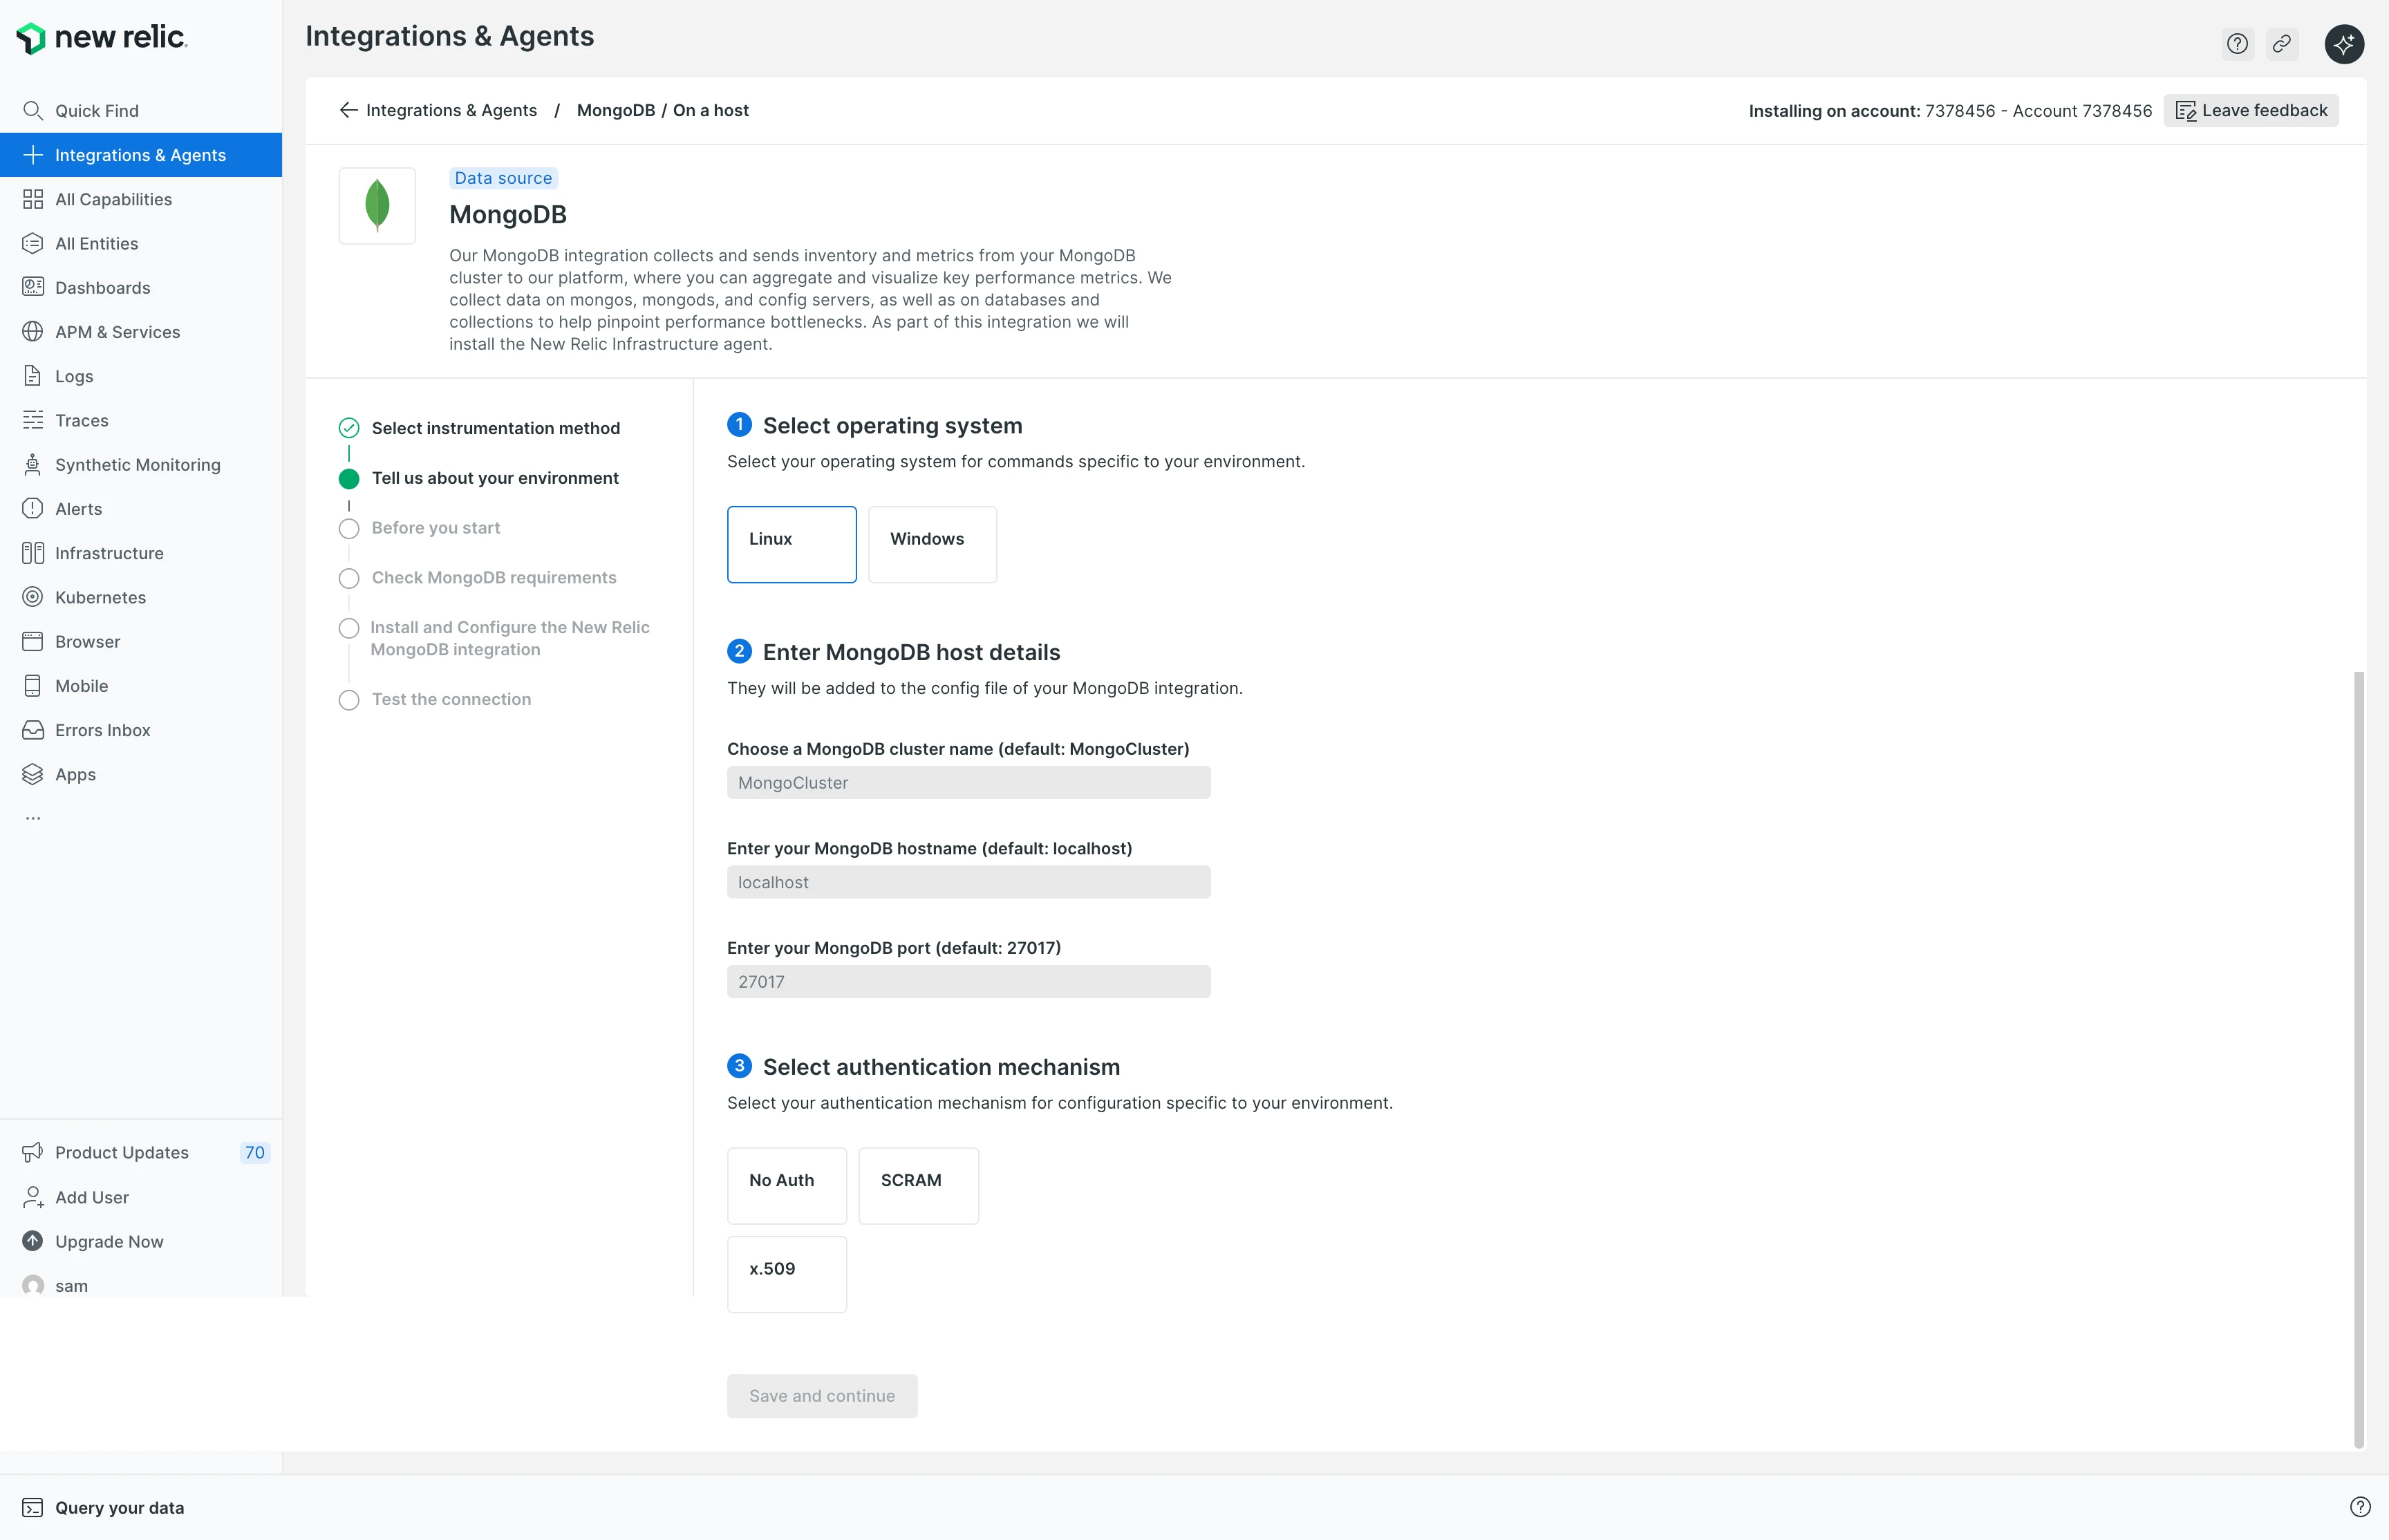This screenshot has height=1540, width=2389.
Task: Click the Alerts exclamation icon
Action: pyautogui.click(x=33, y=509)
